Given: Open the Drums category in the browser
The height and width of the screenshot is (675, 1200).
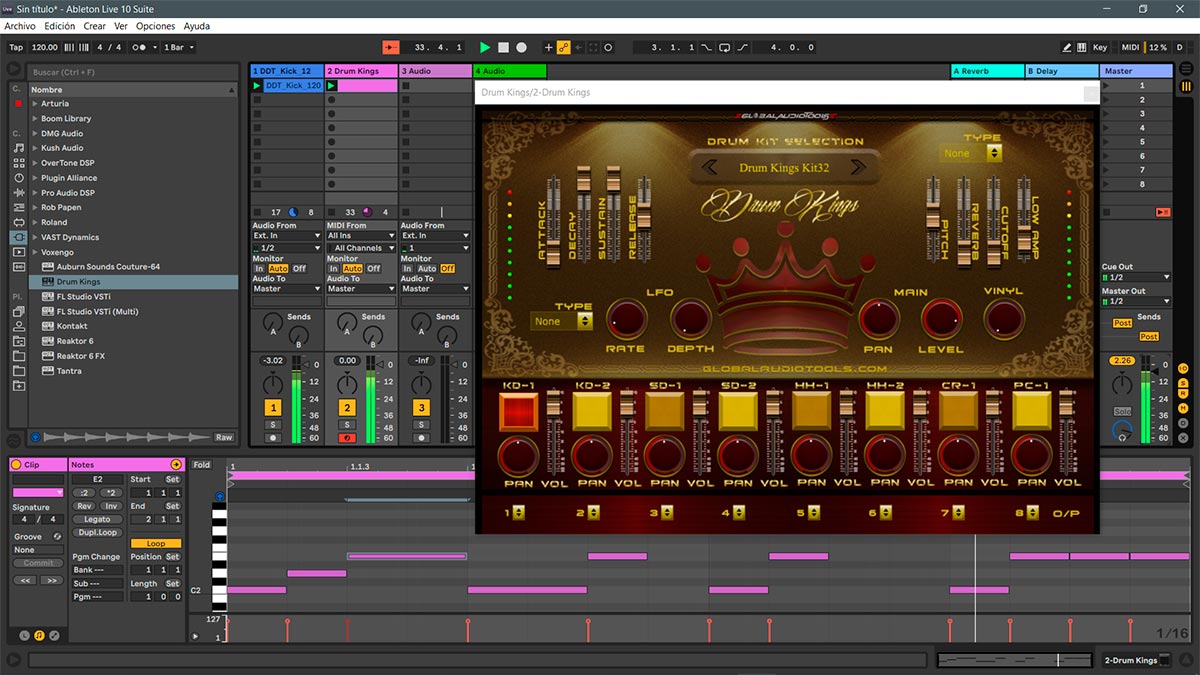Looking at the screenshot, I should (18, 162).
